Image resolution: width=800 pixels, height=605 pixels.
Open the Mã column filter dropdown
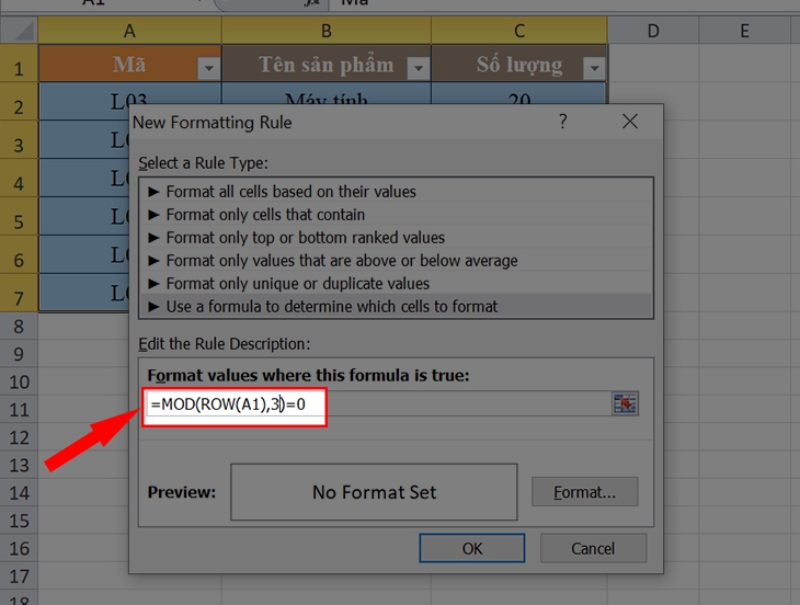(x=208, y=68)
